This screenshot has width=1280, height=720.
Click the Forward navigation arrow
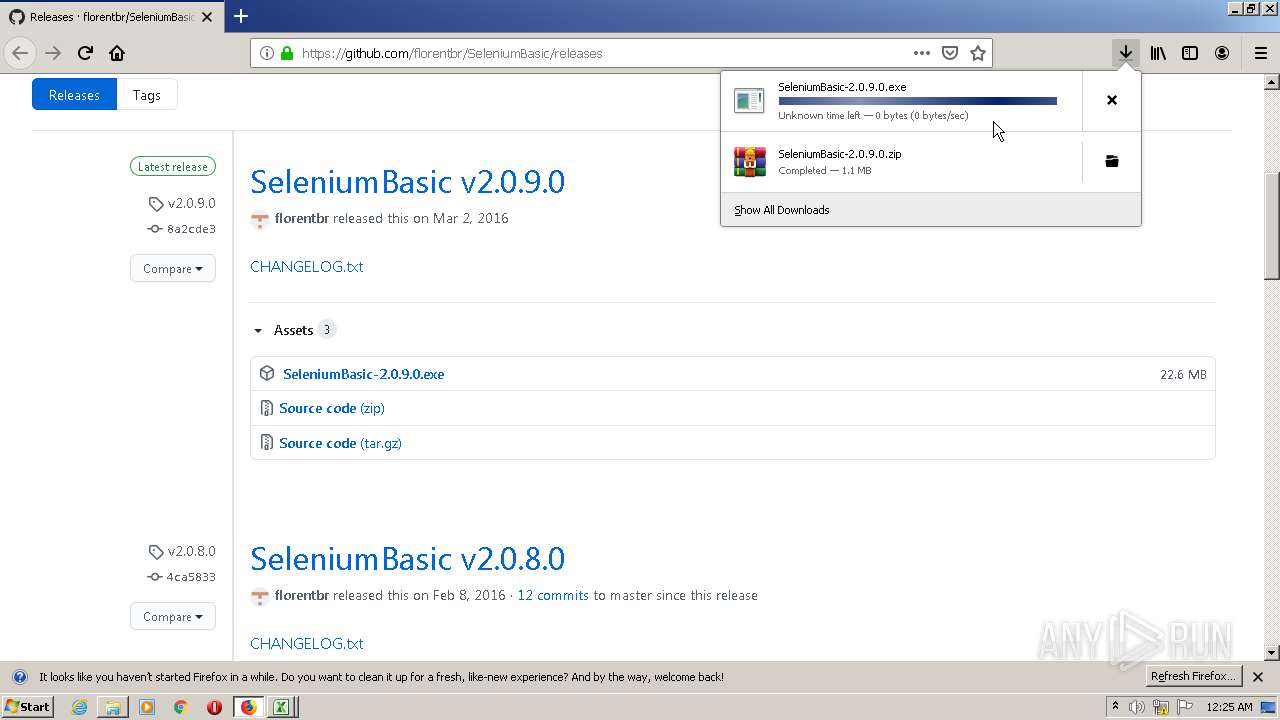coord(53,53)
